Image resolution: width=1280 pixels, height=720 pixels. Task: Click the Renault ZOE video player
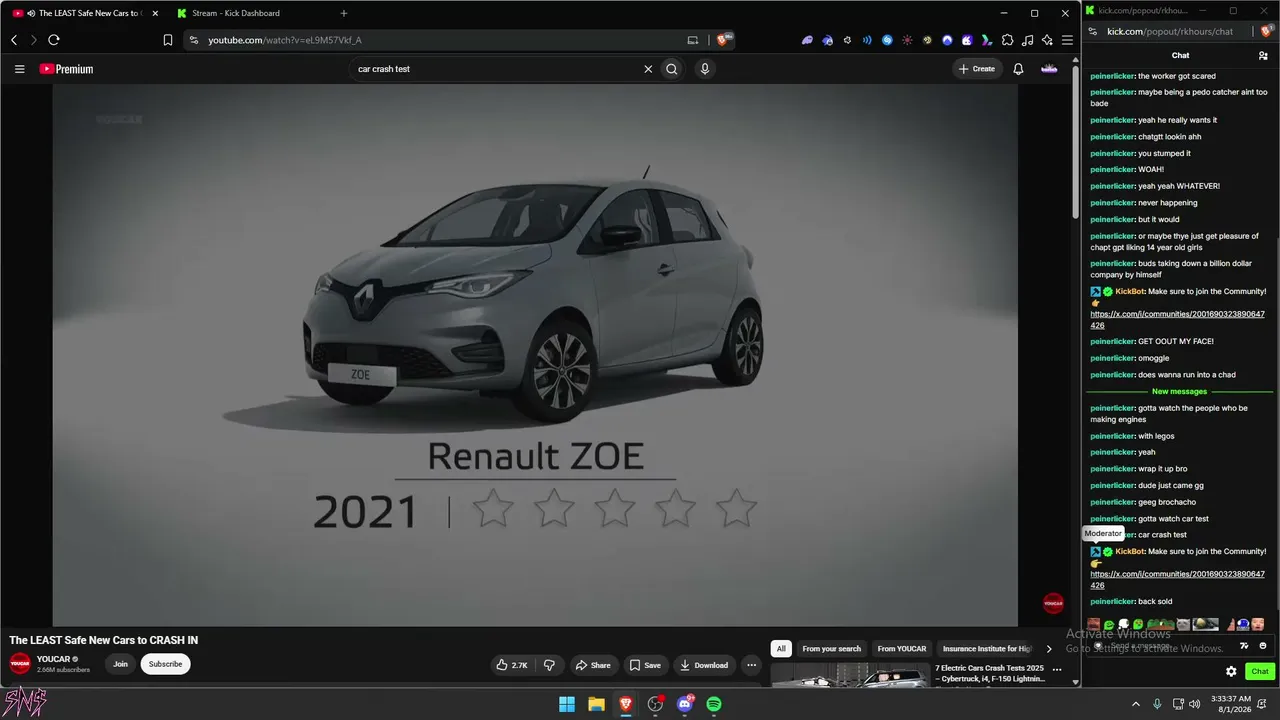click(535, 355)
